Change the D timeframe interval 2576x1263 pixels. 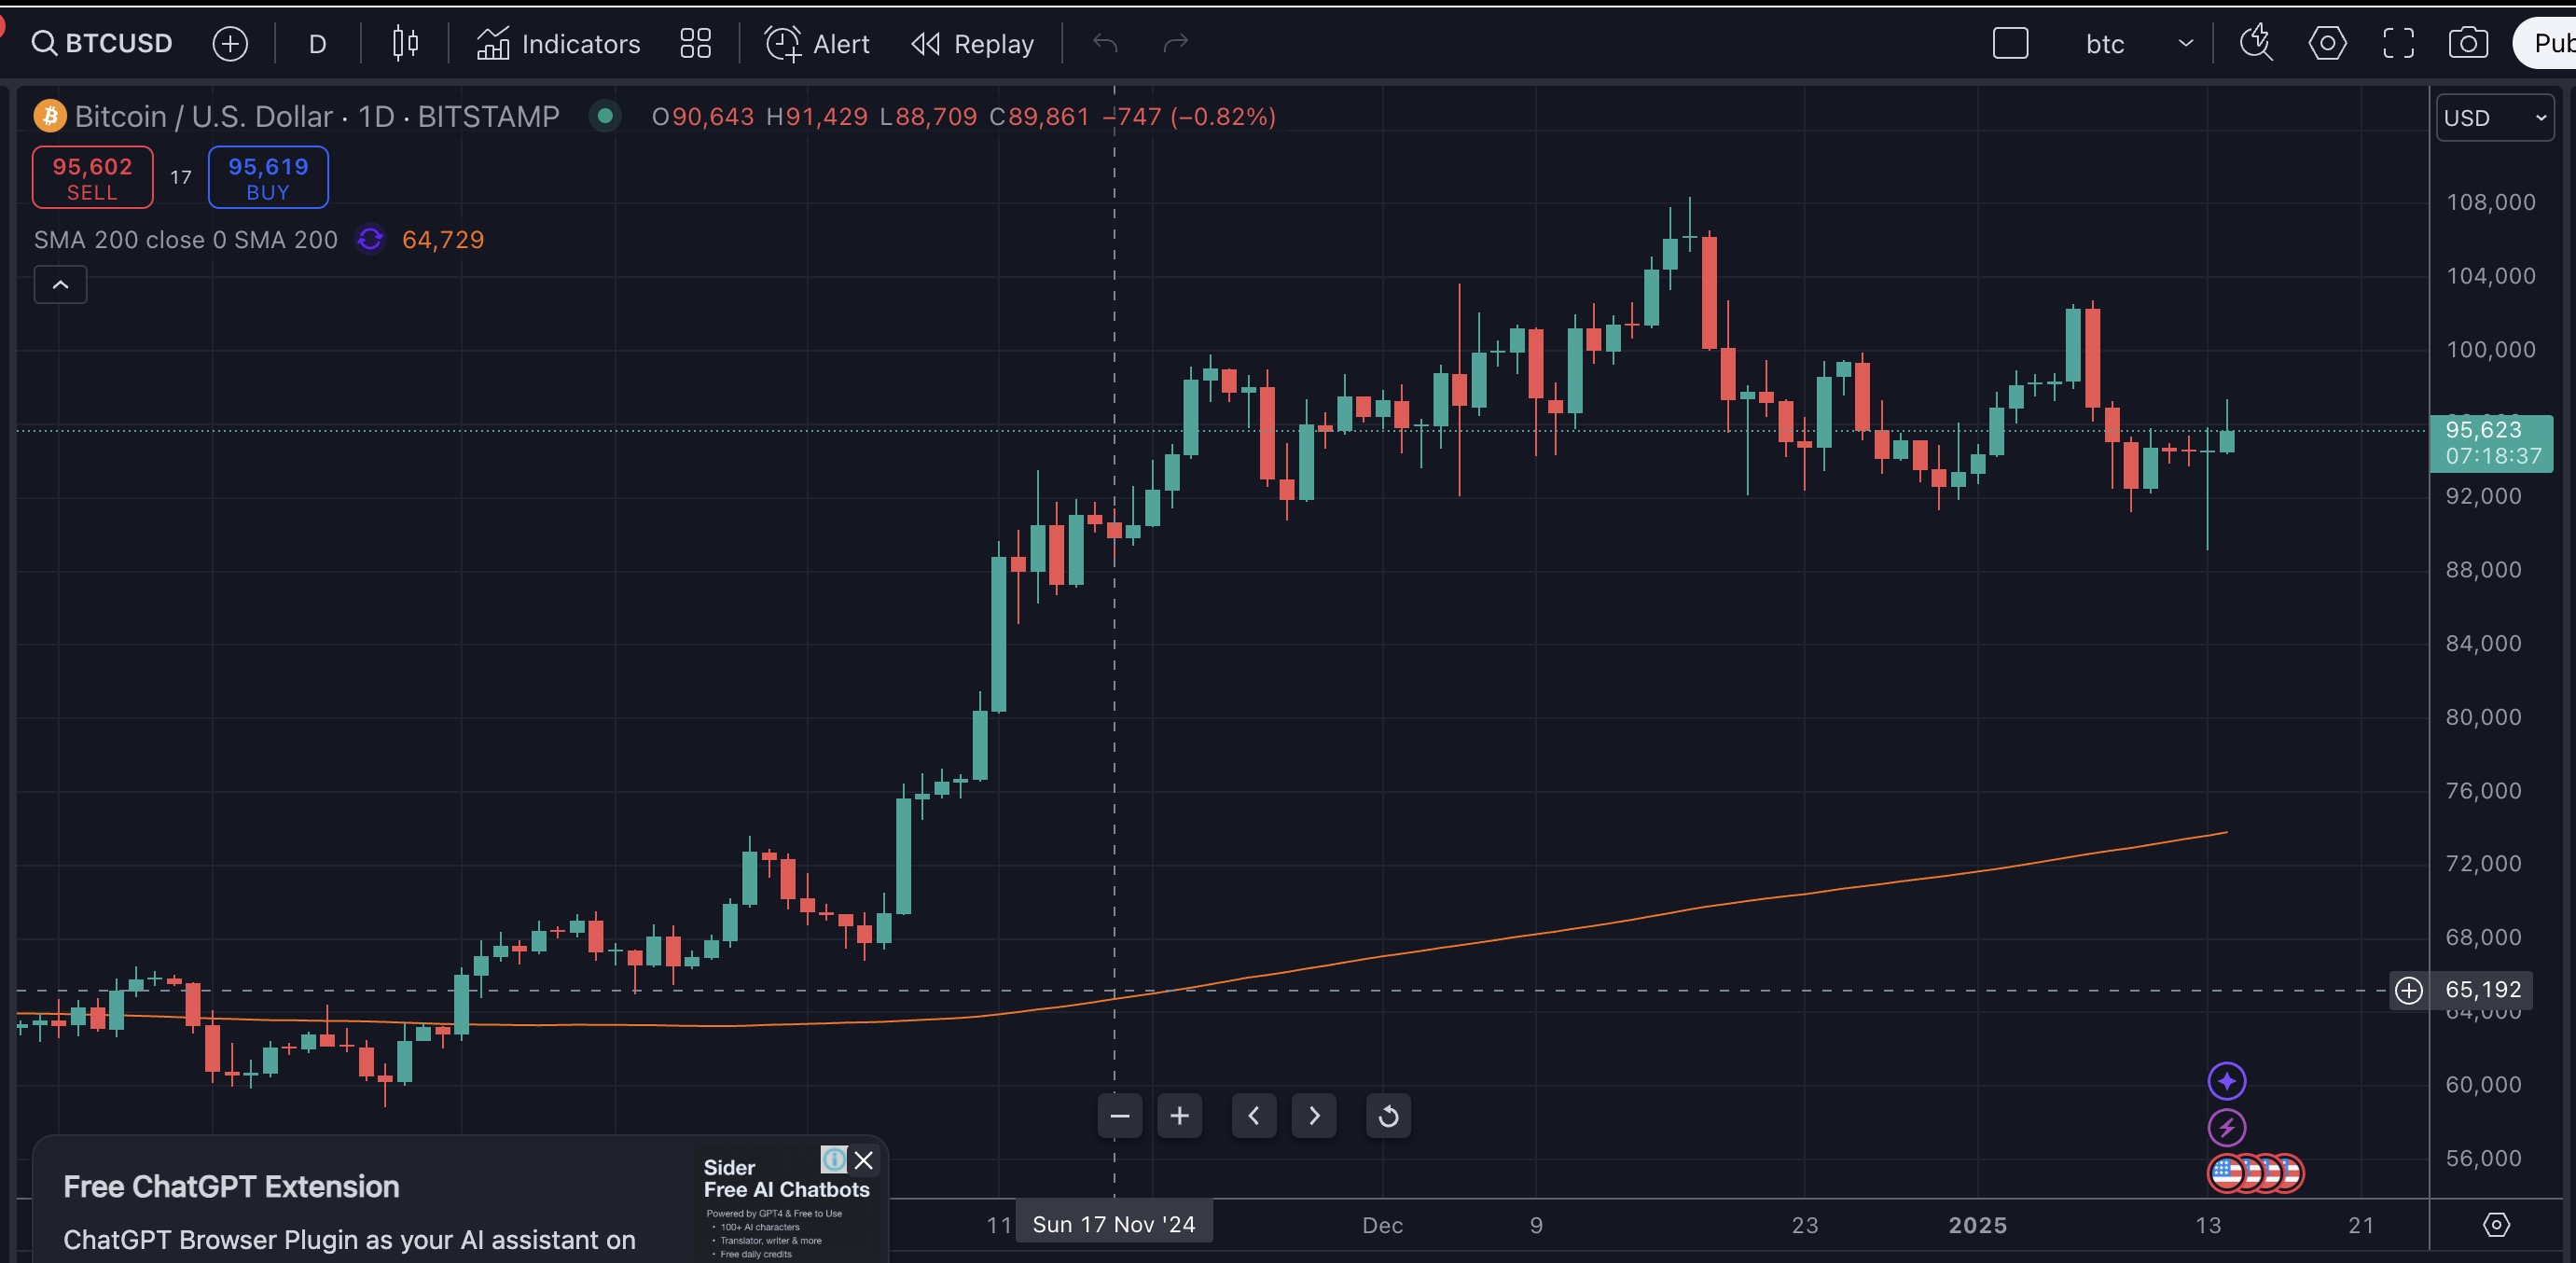coord(317,43)
